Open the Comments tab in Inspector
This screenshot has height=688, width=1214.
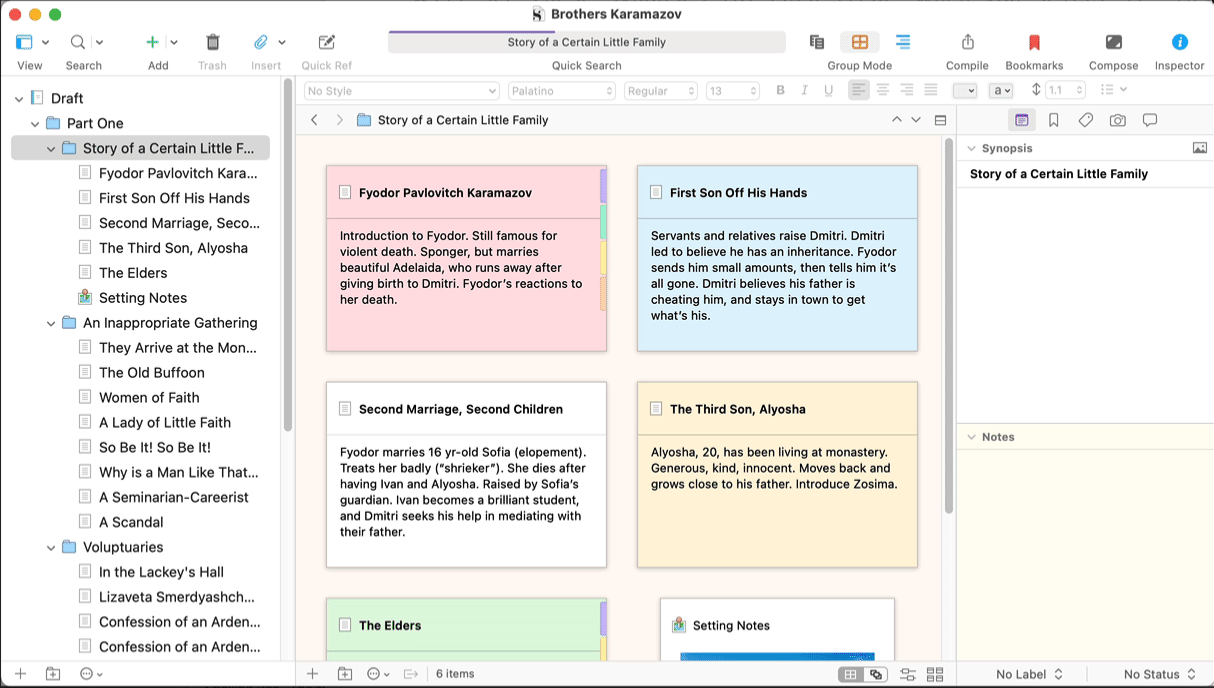[x=1150, y=120]
